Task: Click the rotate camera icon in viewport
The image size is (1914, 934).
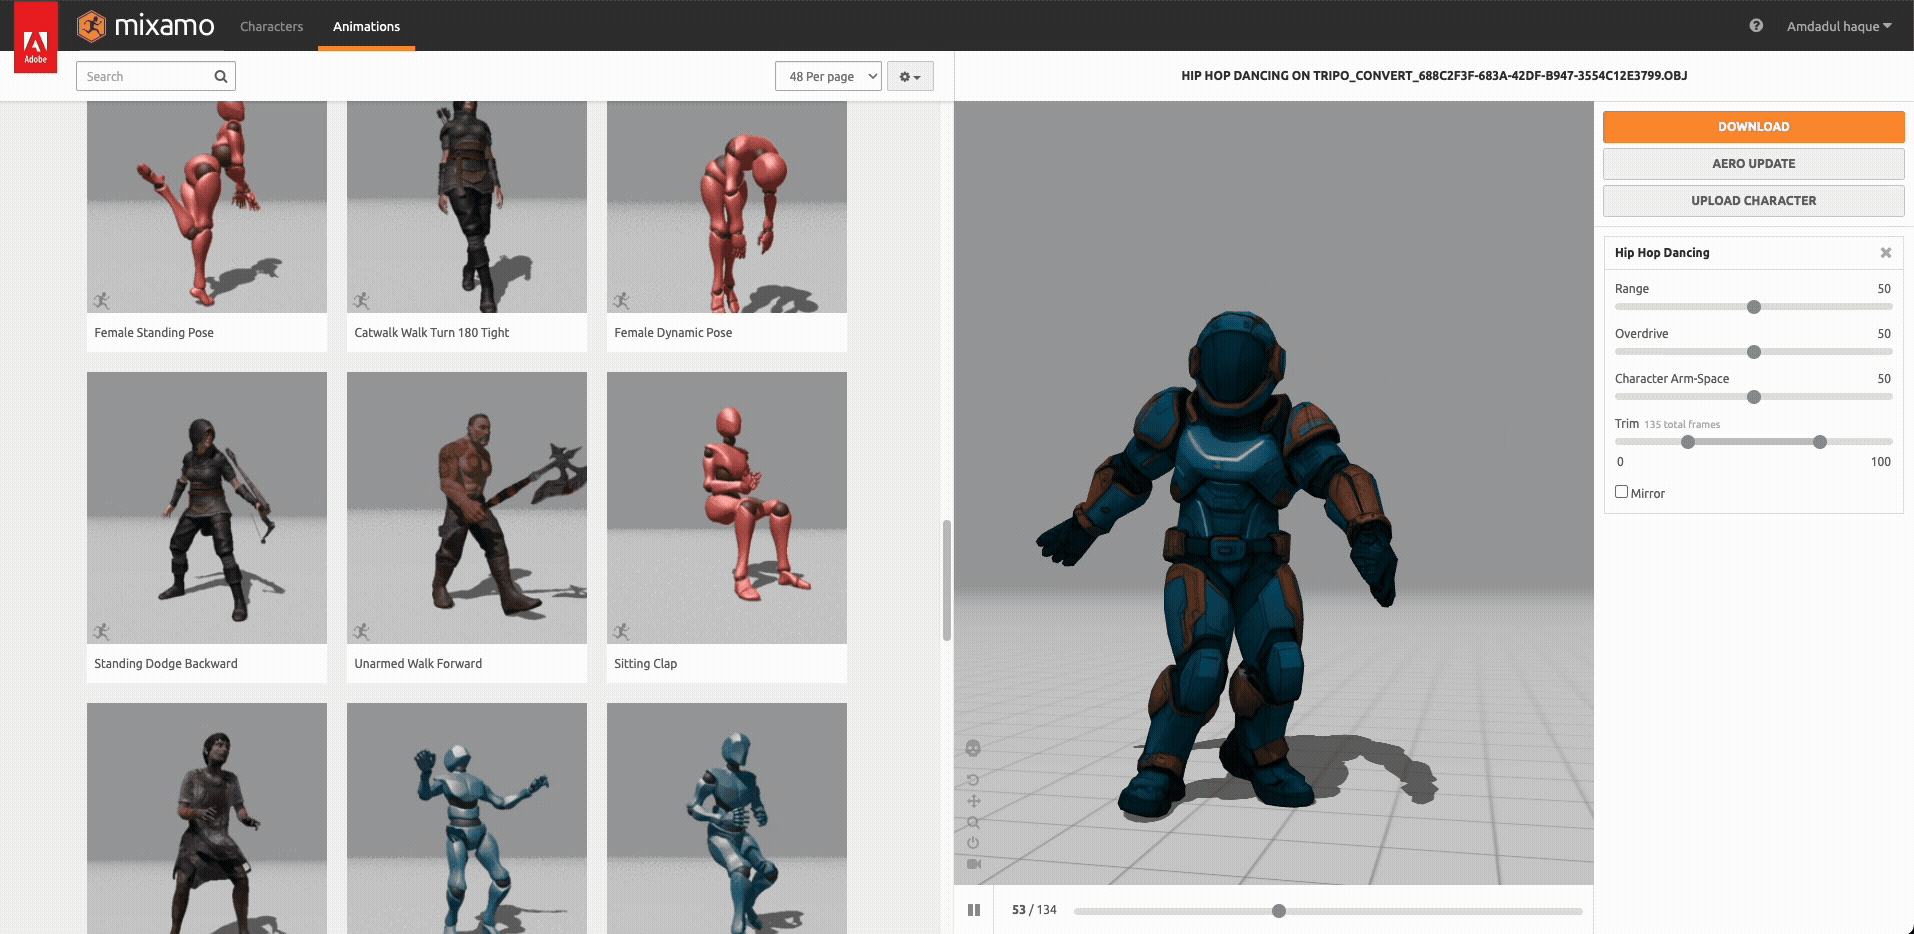Action: (x=973, y=780)
